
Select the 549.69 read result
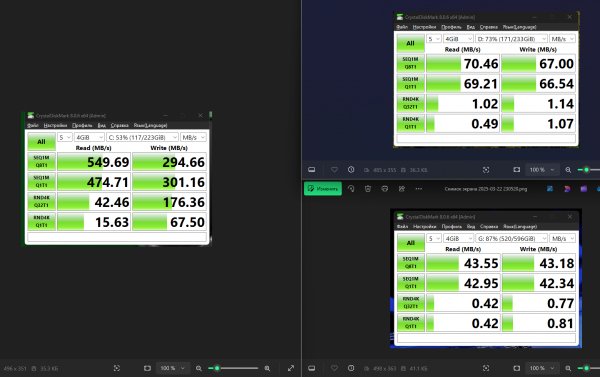coord(94,162)
